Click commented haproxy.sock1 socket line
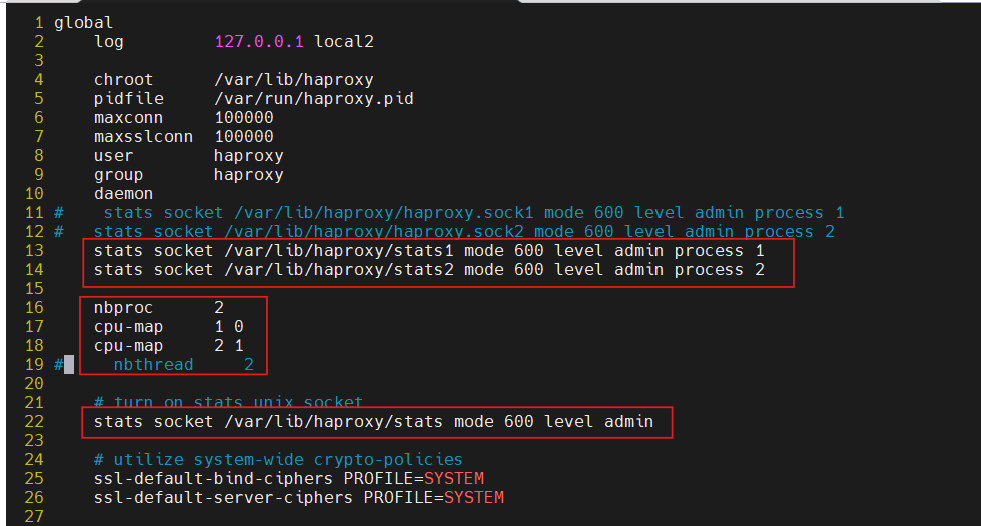Viewport: 981px width, 526px height. click(449, 213)
